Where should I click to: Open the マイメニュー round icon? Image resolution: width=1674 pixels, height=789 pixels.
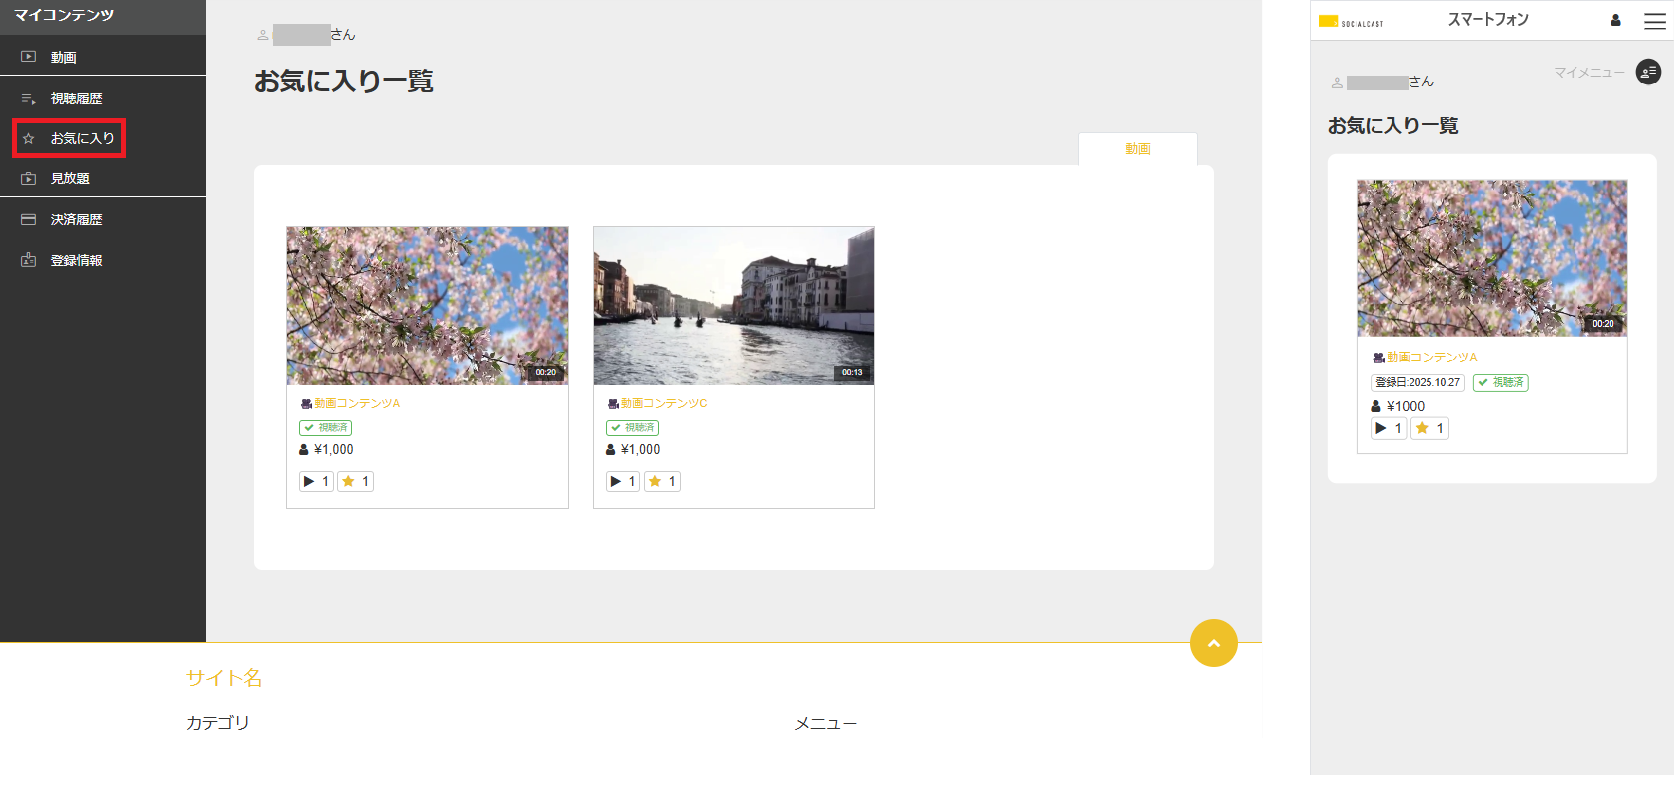[x=1647, y=72]
